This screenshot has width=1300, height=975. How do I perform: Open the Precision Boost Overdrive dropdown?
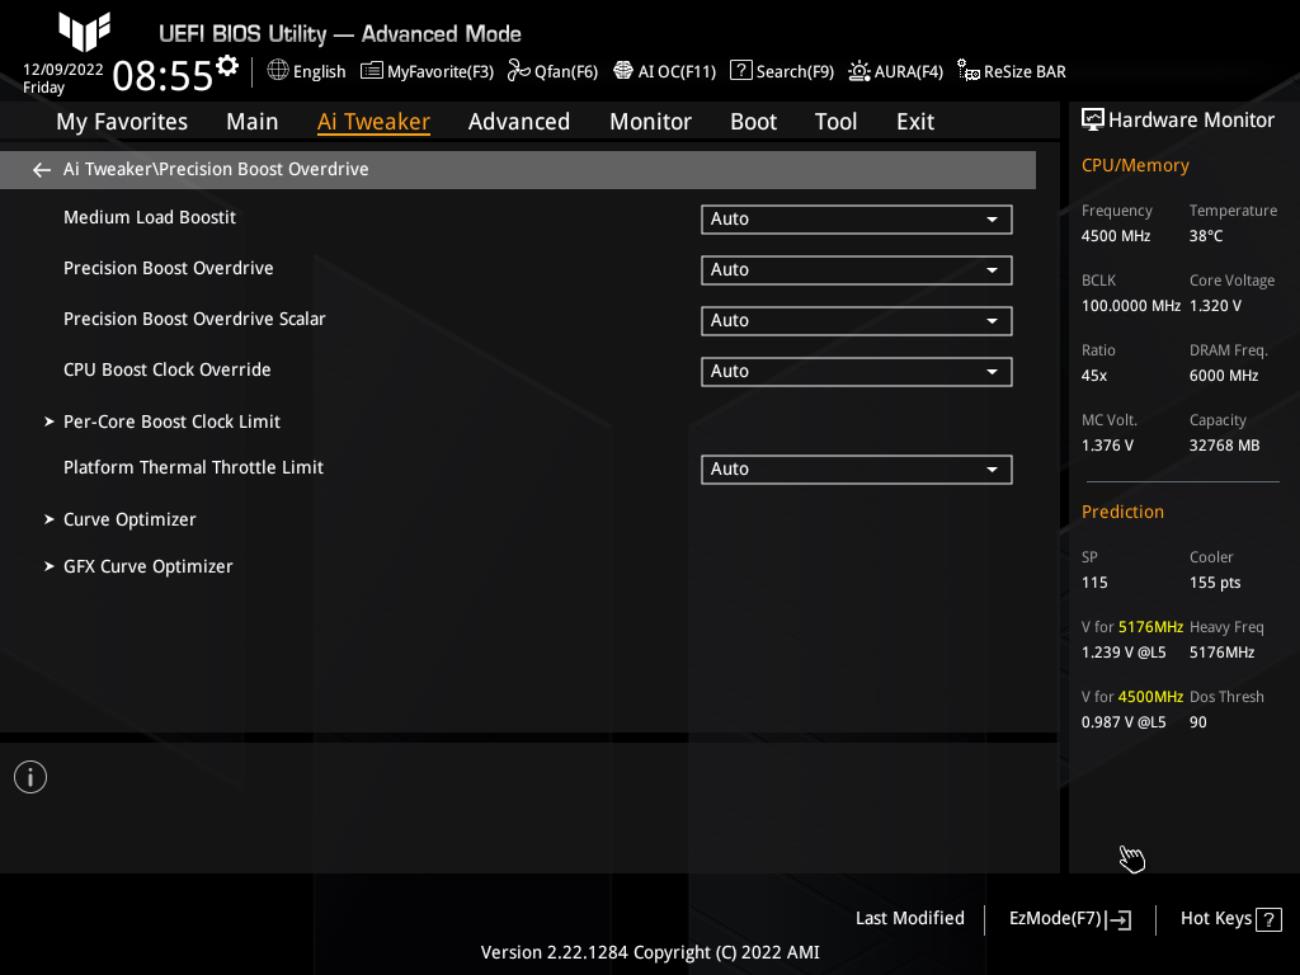pyautogui.click(x=856, y=270)
